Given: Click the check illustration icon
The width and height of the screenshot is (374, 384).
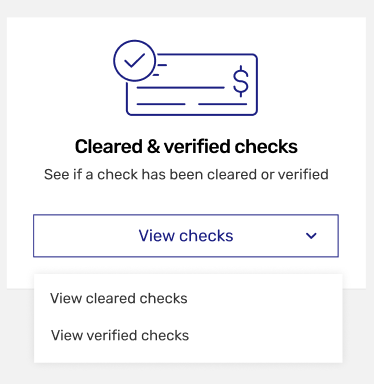Looking at the screenshot, I should (x=185, y=78).
